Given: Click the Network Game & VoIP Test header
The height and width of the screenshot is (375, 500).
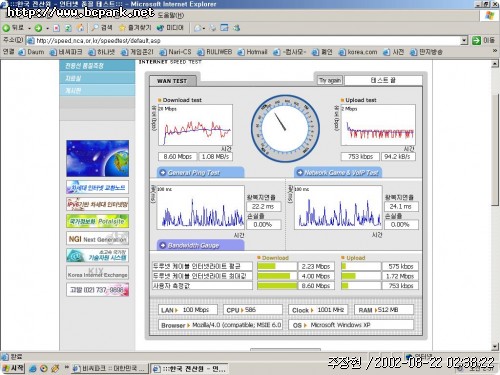Looking at the screenshot, I should click(x=338, y=173).
